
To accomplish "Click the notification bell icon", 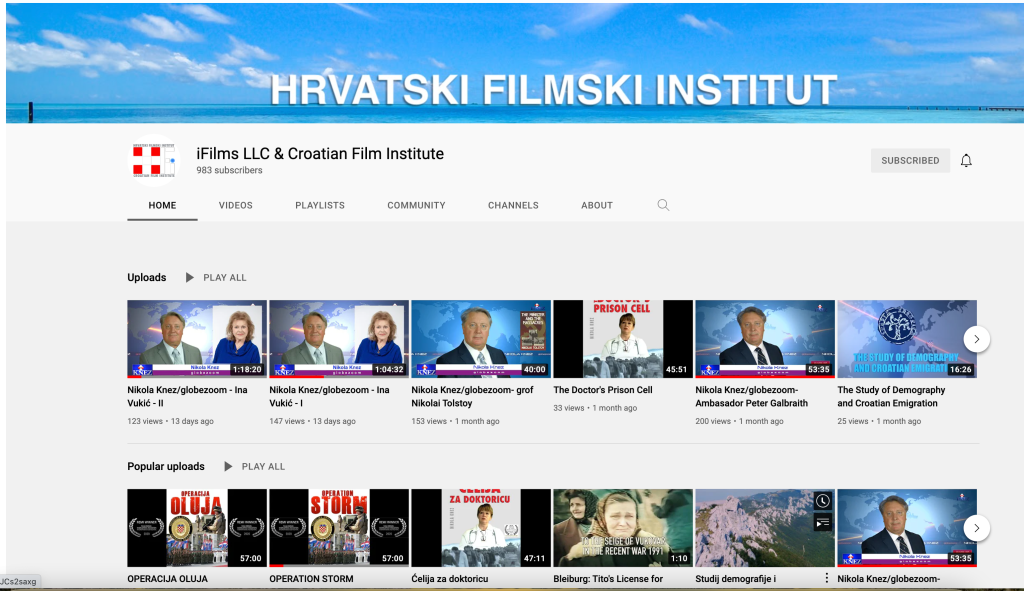I will click(x=966, y=161).
